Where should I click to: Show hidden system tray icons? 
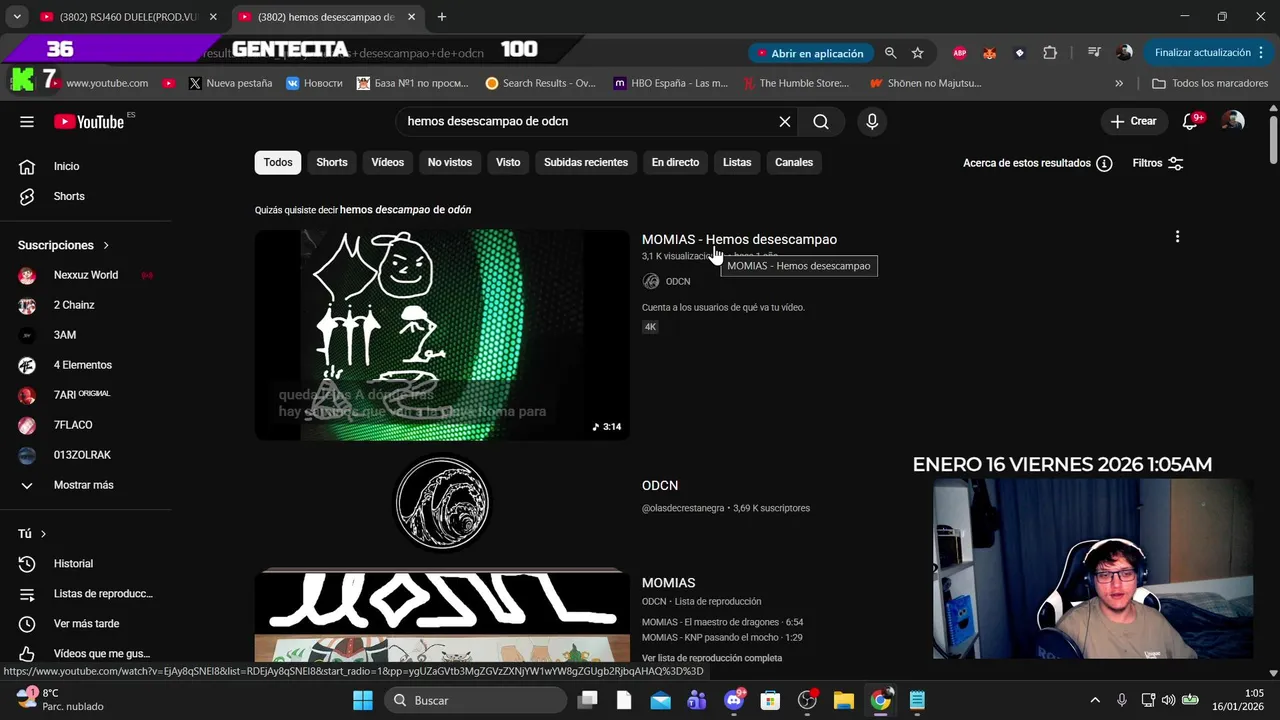tap(1095, 700)
